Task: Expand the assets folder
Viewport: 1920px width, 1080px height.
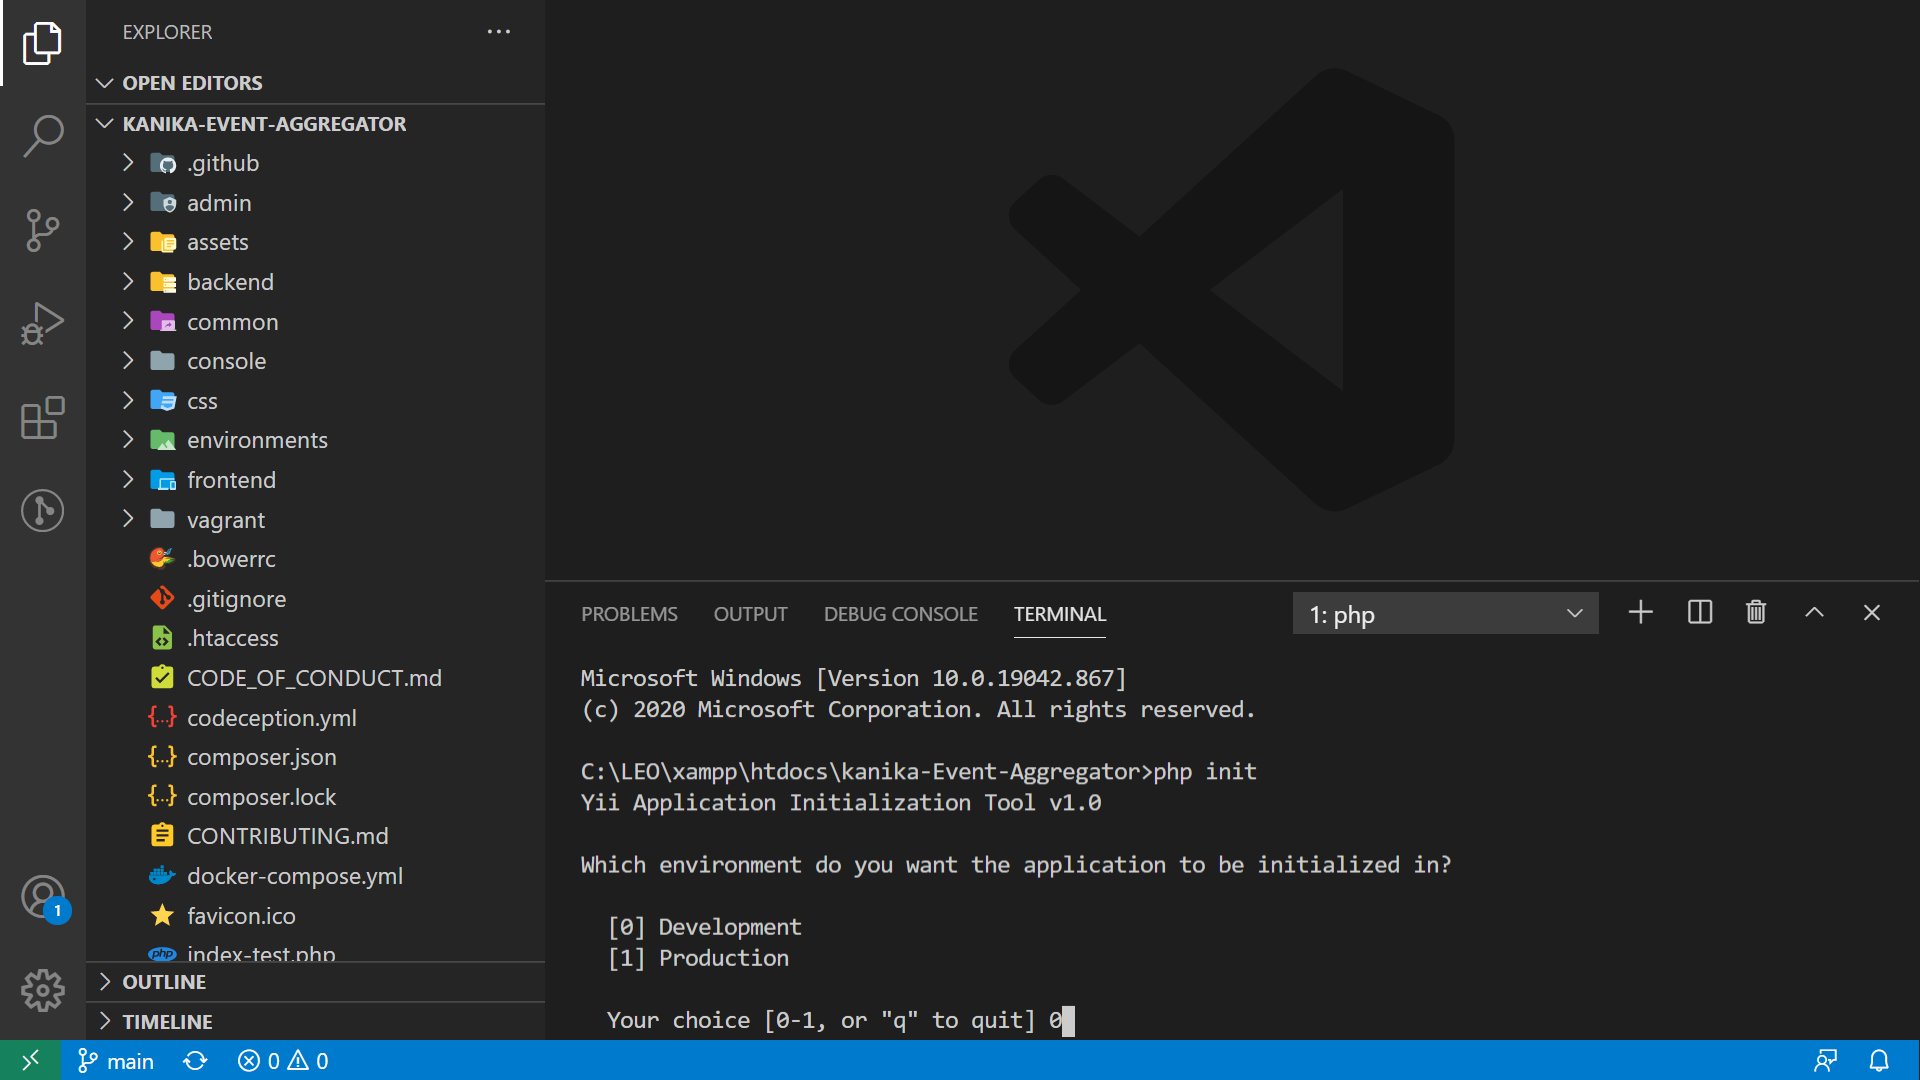Action: point(316,242)
